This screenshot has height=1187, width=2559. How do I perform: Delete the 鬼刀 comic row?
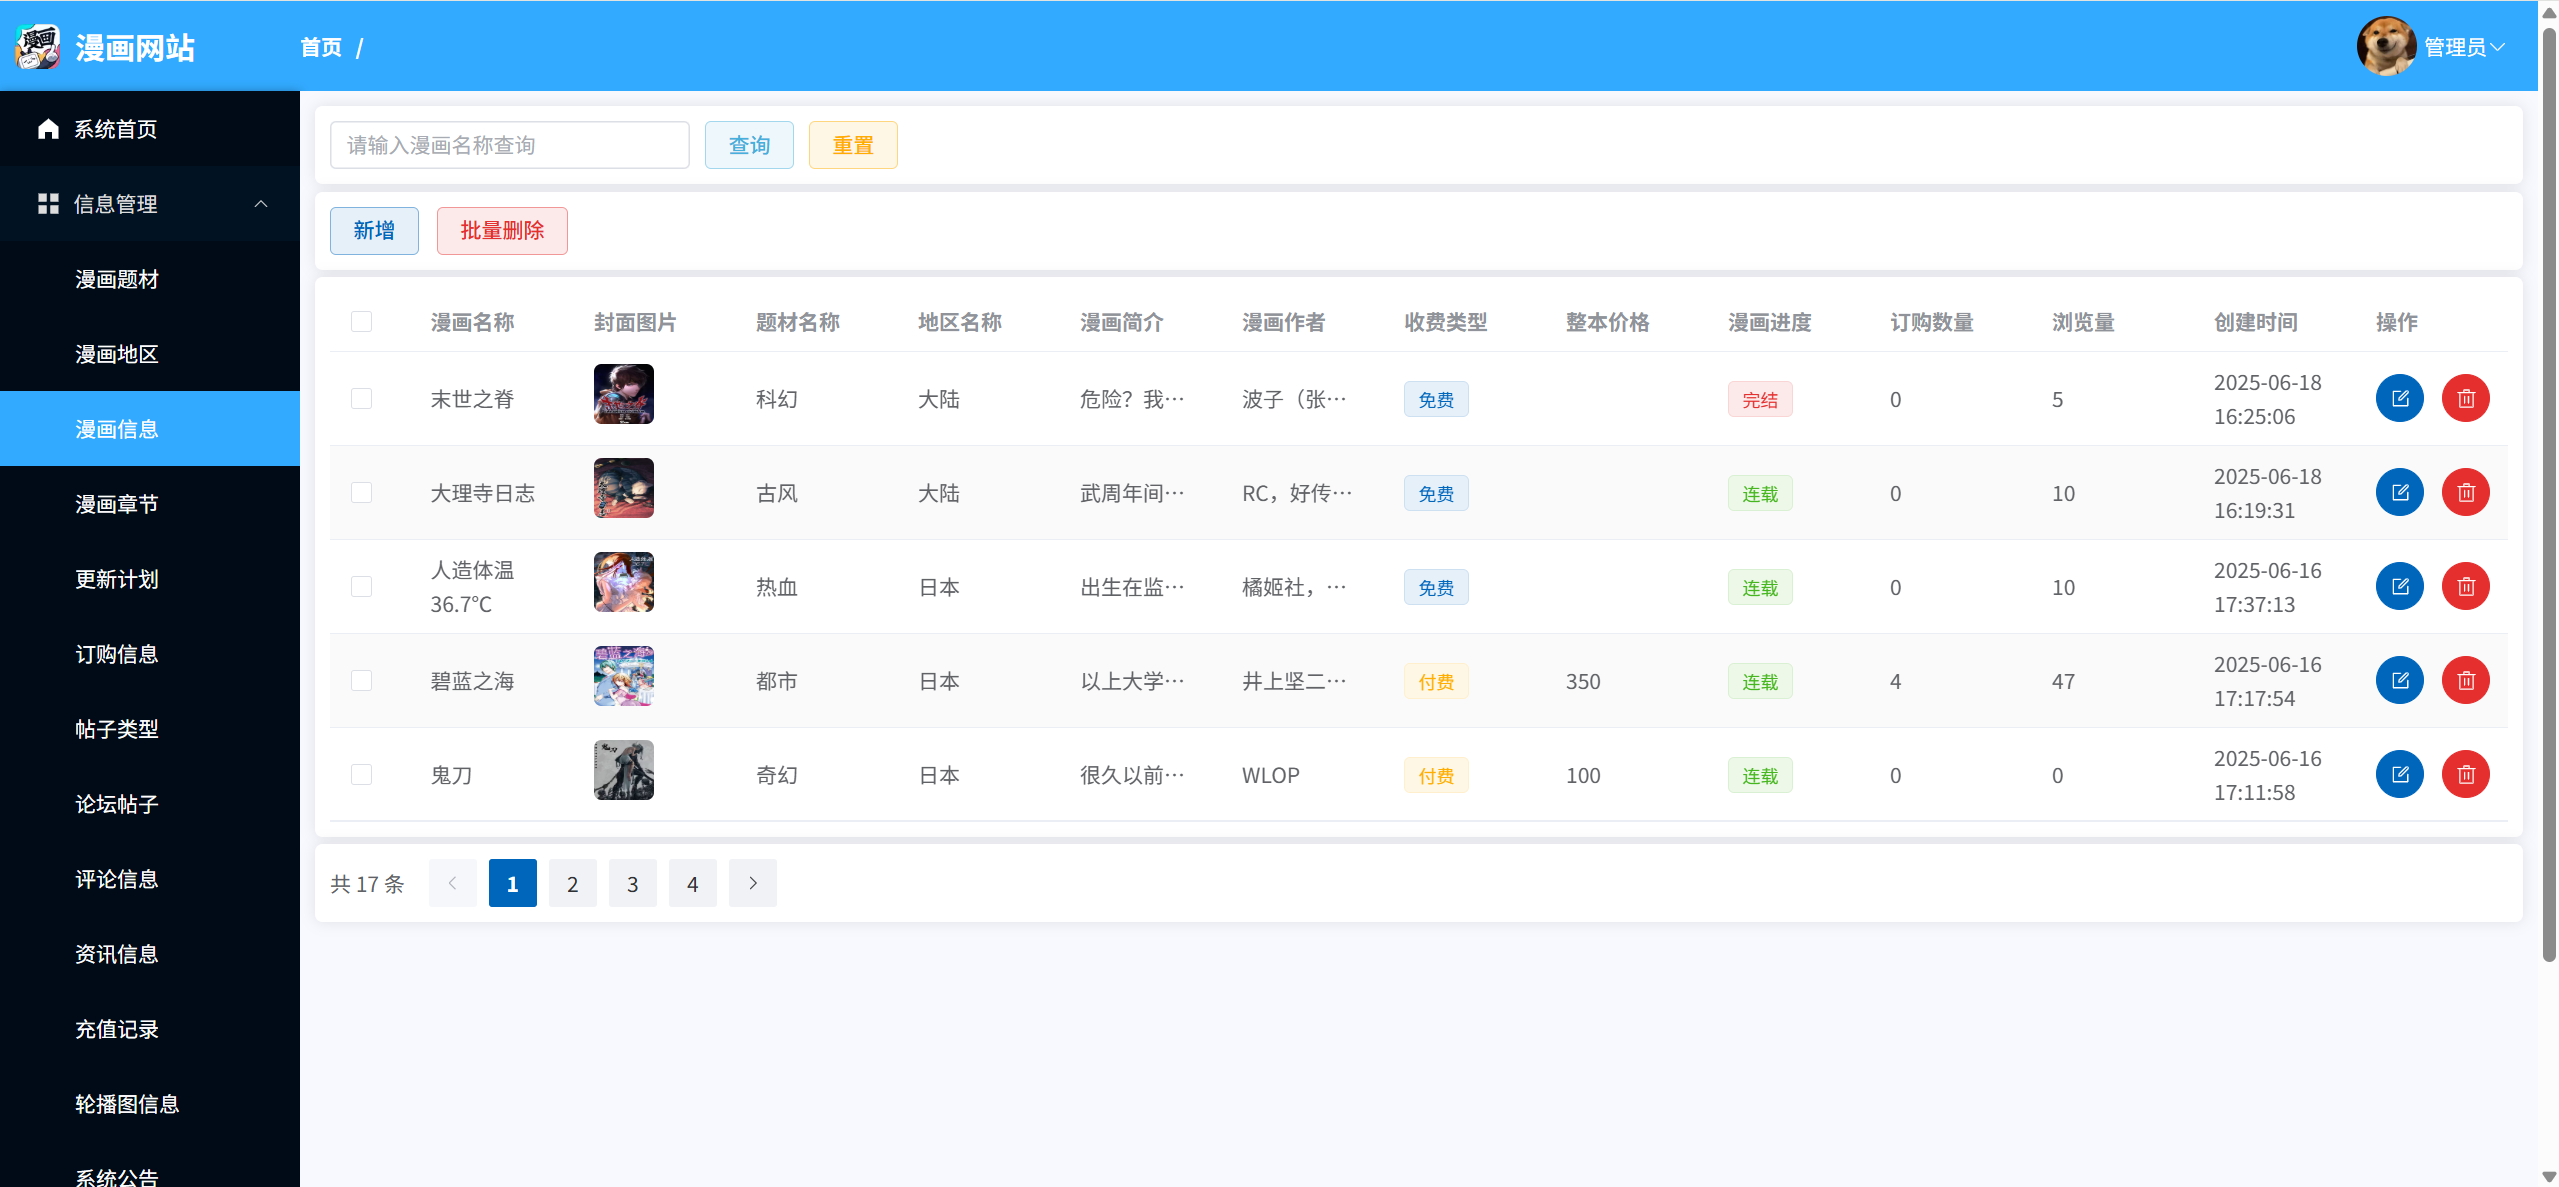[x=2465, y=775]
